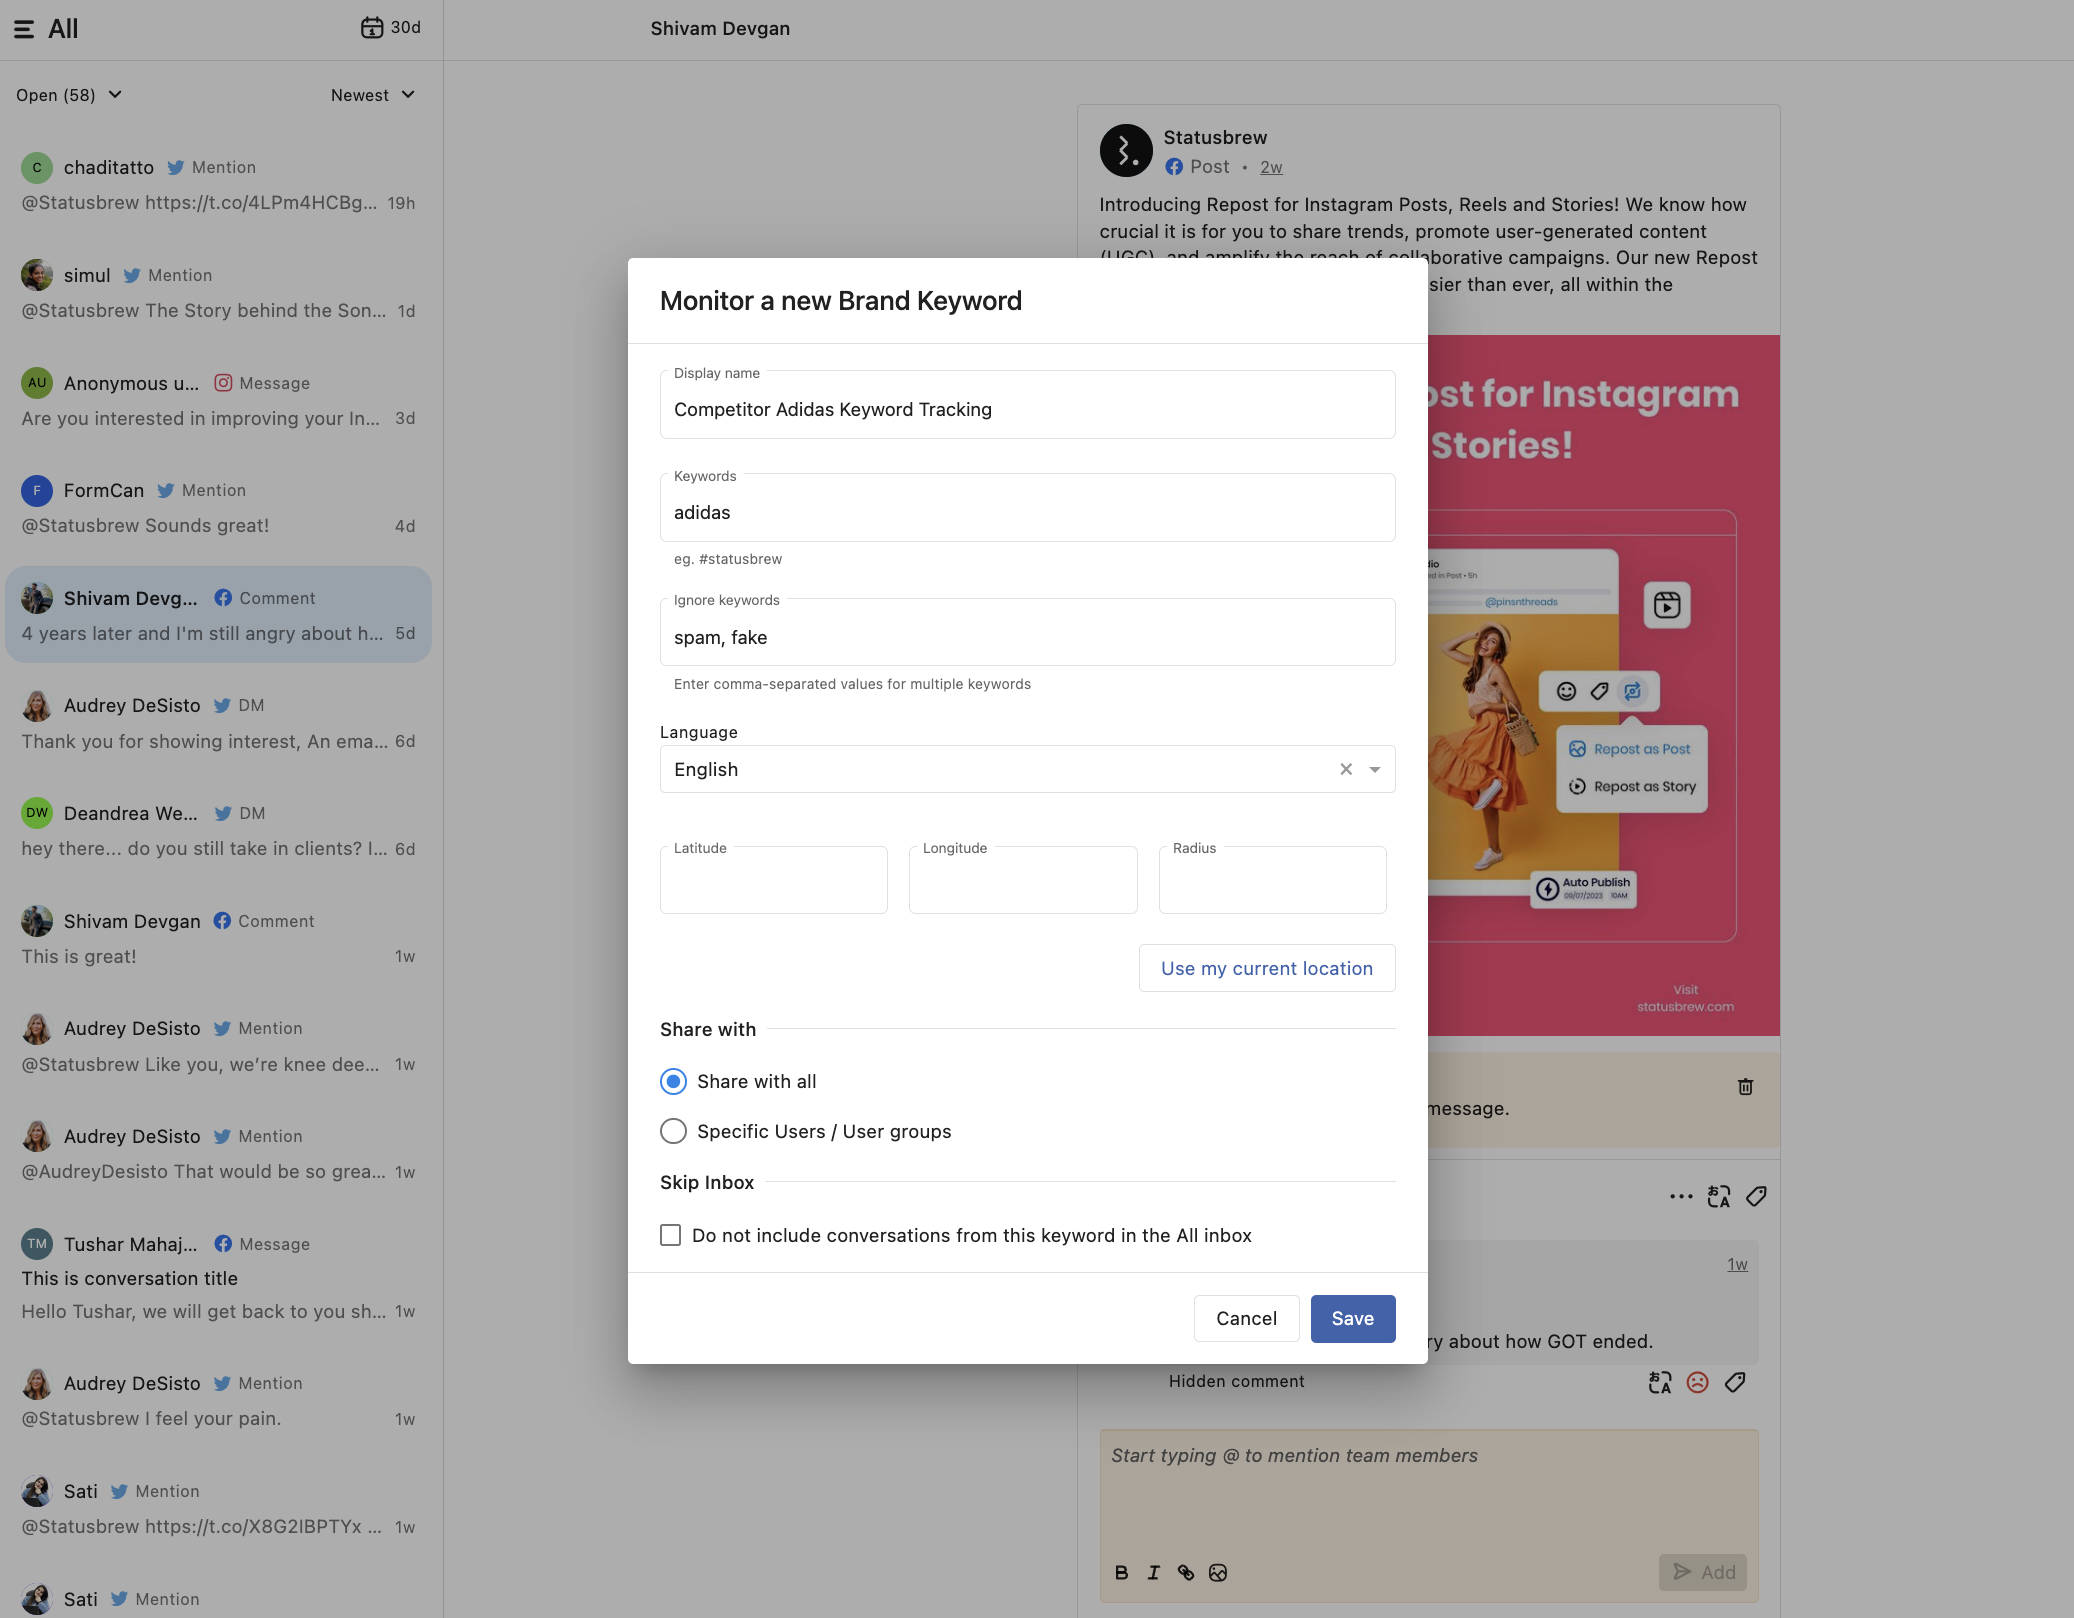Screen dimensions: 2074x1618
Task: Click the bold formatting icon in reply box
Action: coord(1122,1573)
